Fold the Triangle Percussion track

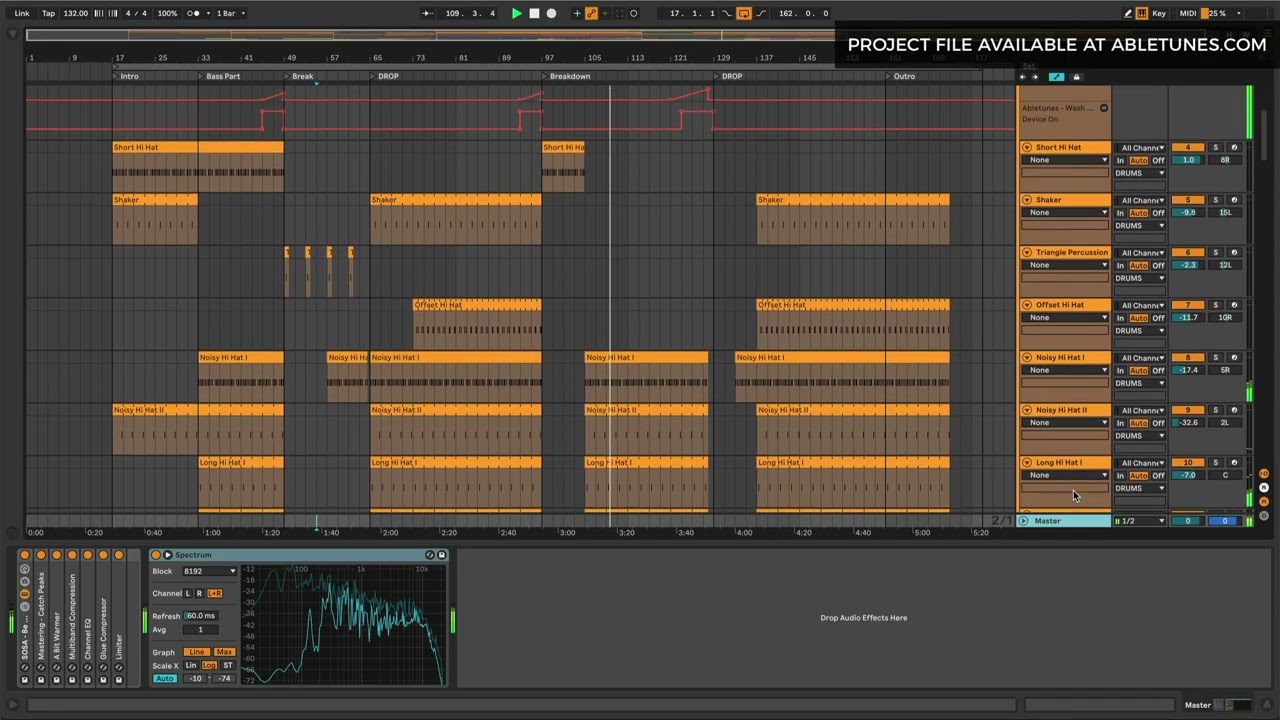click(1026, 252)
